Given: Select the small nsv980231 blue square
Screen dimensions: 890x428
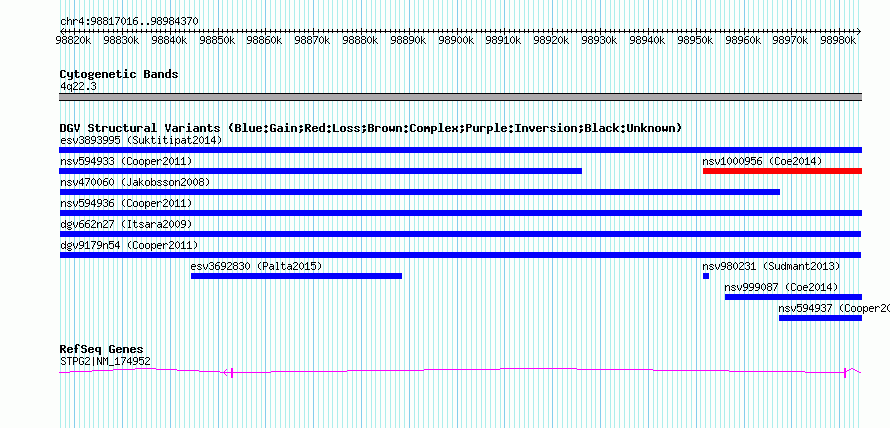Looking at the screenshot, I should [706, 276].
